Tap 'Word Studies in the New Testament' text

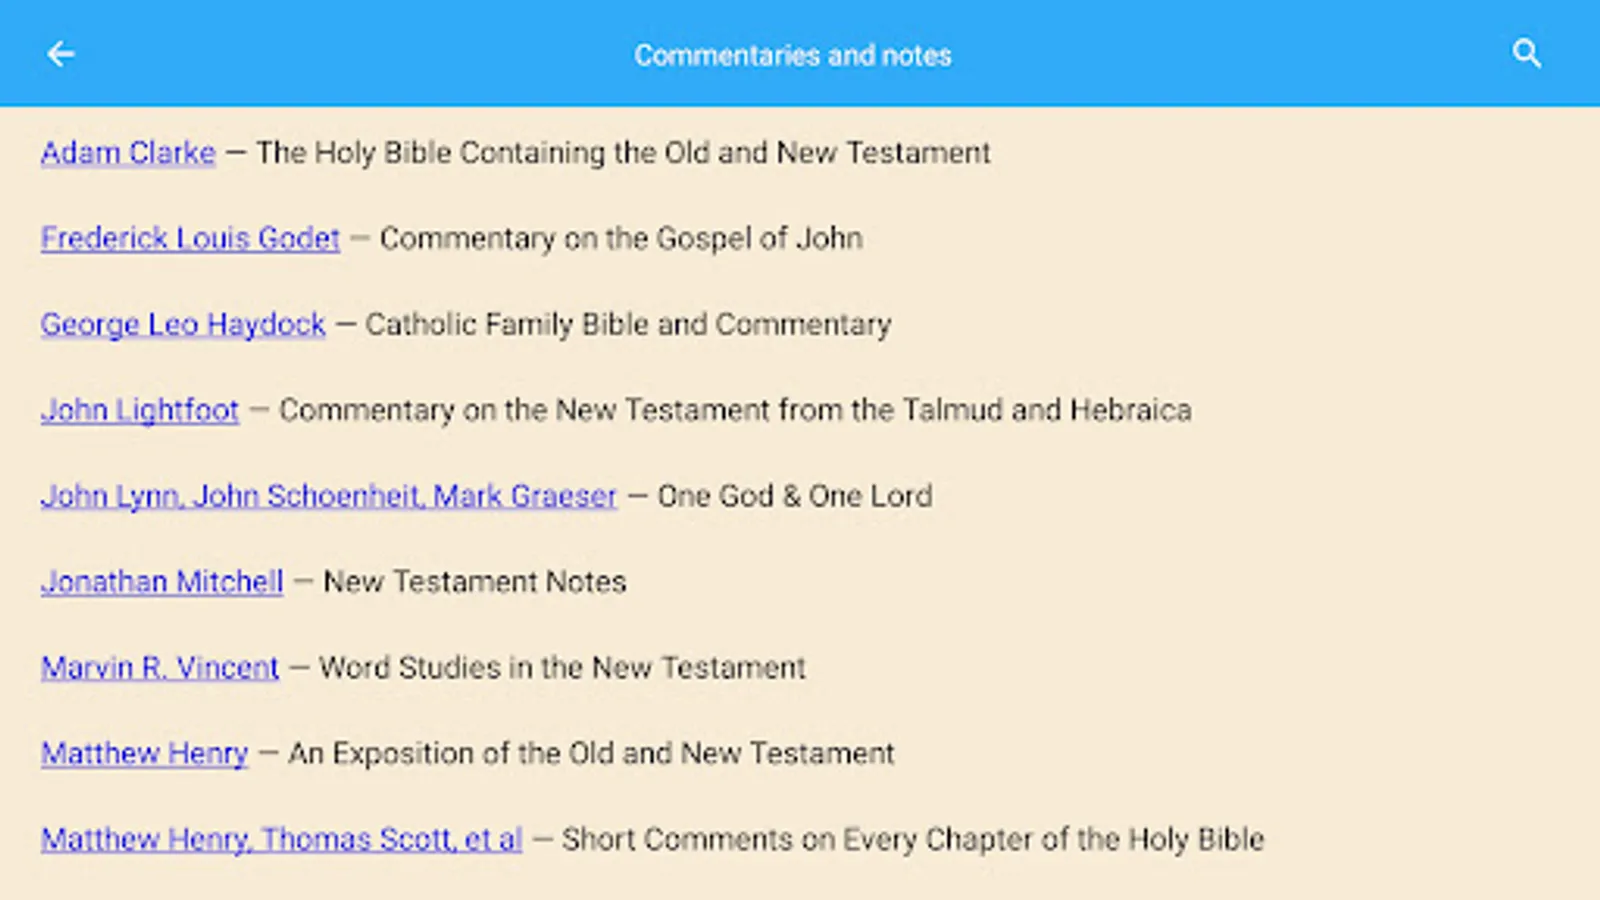(562, 668)
